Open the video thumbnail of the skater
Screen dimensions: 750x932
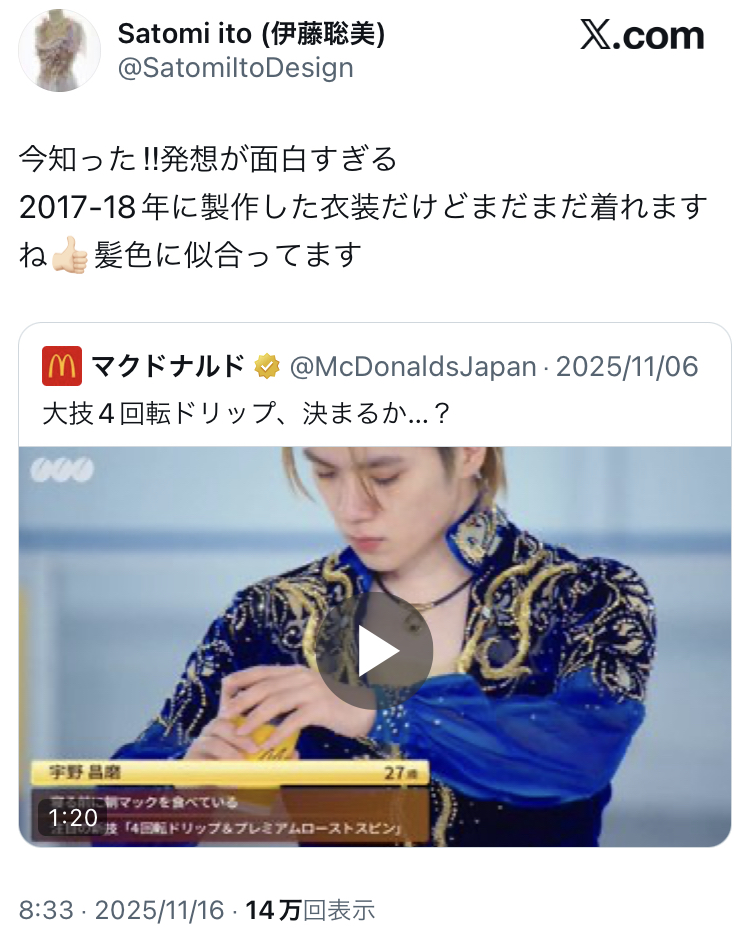374,647
